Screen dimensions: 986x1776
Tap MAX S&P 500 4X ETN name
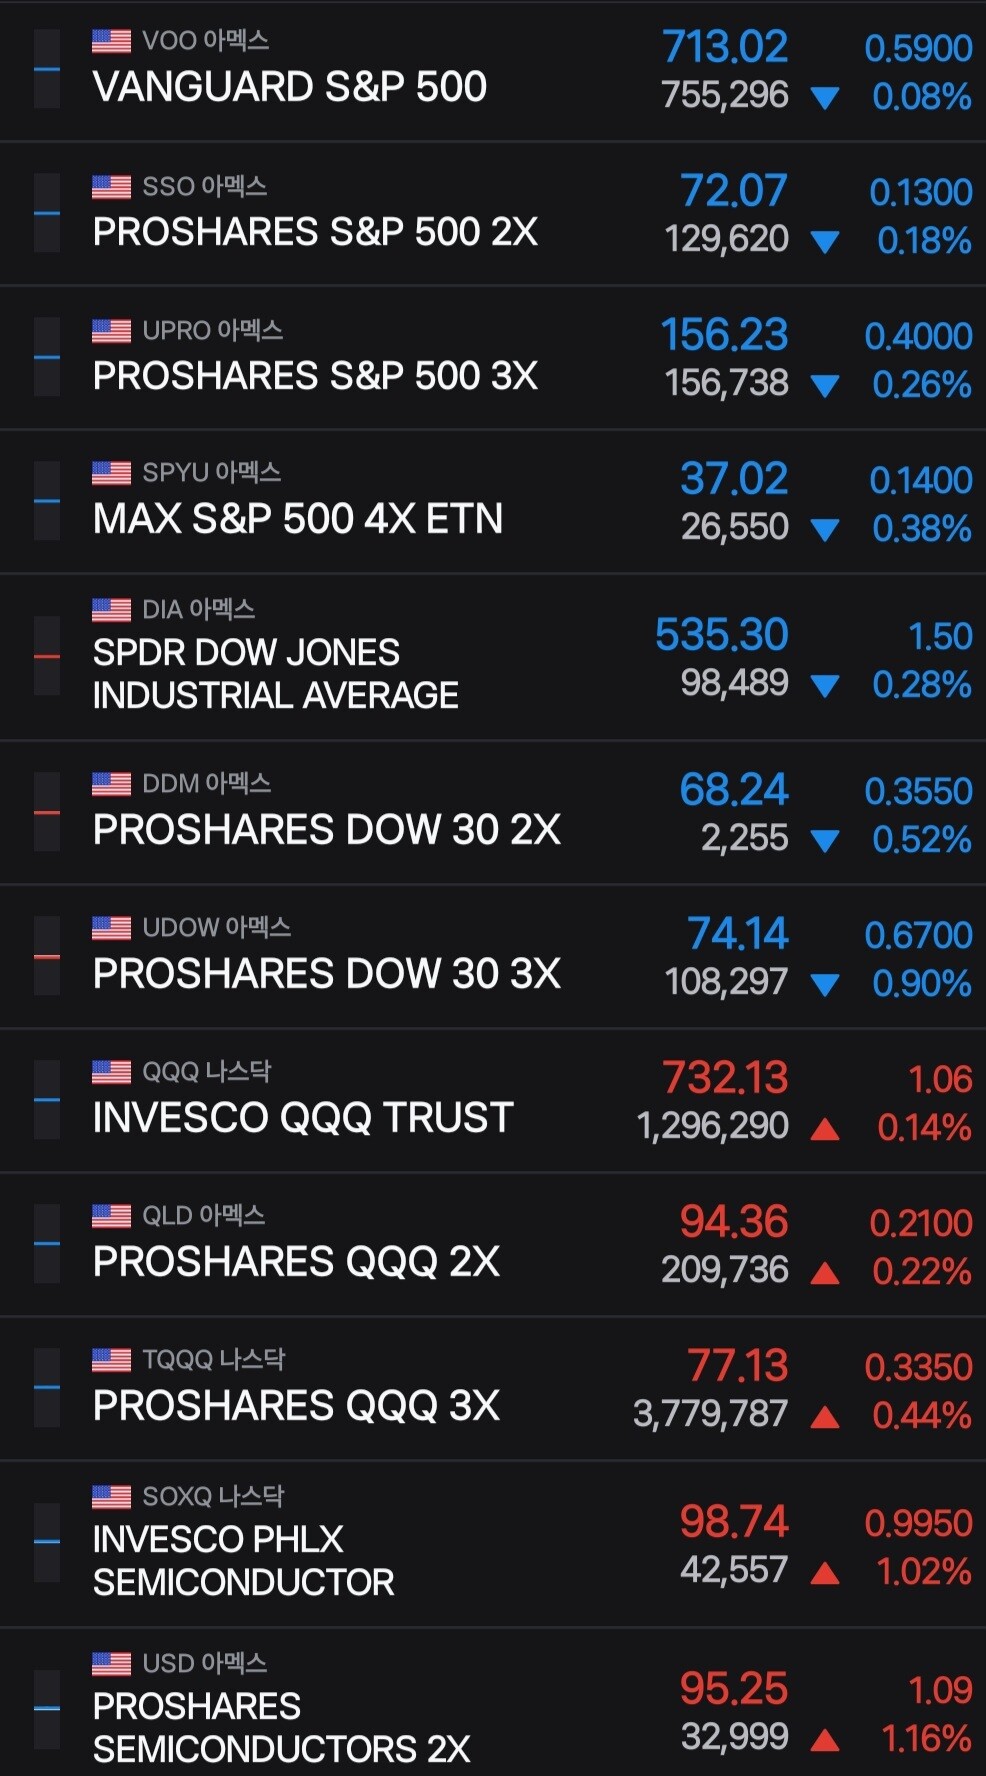click(298, 519)
